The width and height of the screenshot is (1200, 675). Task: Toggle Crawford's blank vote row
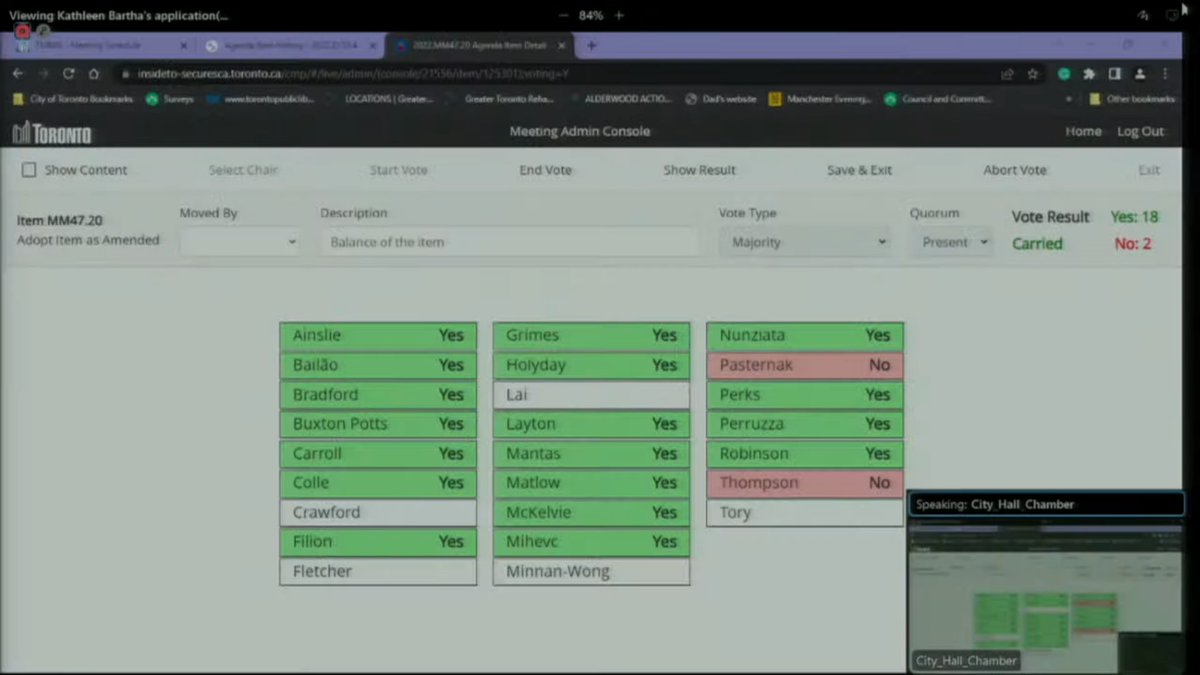pos(378,512)
